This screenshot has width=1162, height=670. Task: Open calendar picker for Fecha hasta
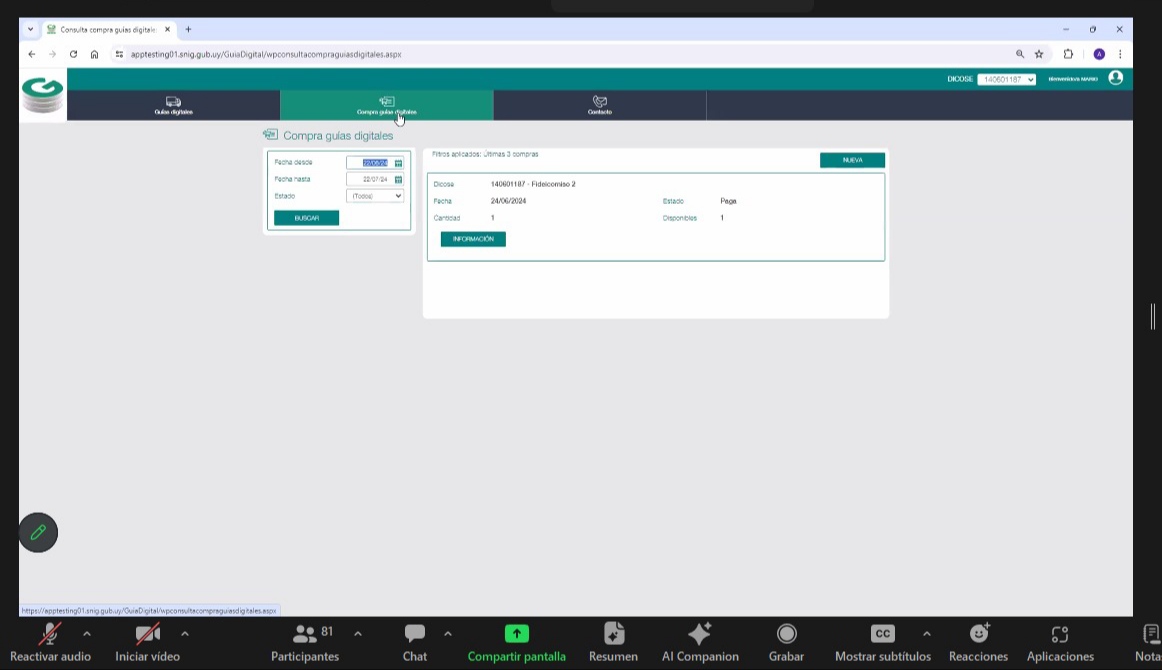point(399,179)
